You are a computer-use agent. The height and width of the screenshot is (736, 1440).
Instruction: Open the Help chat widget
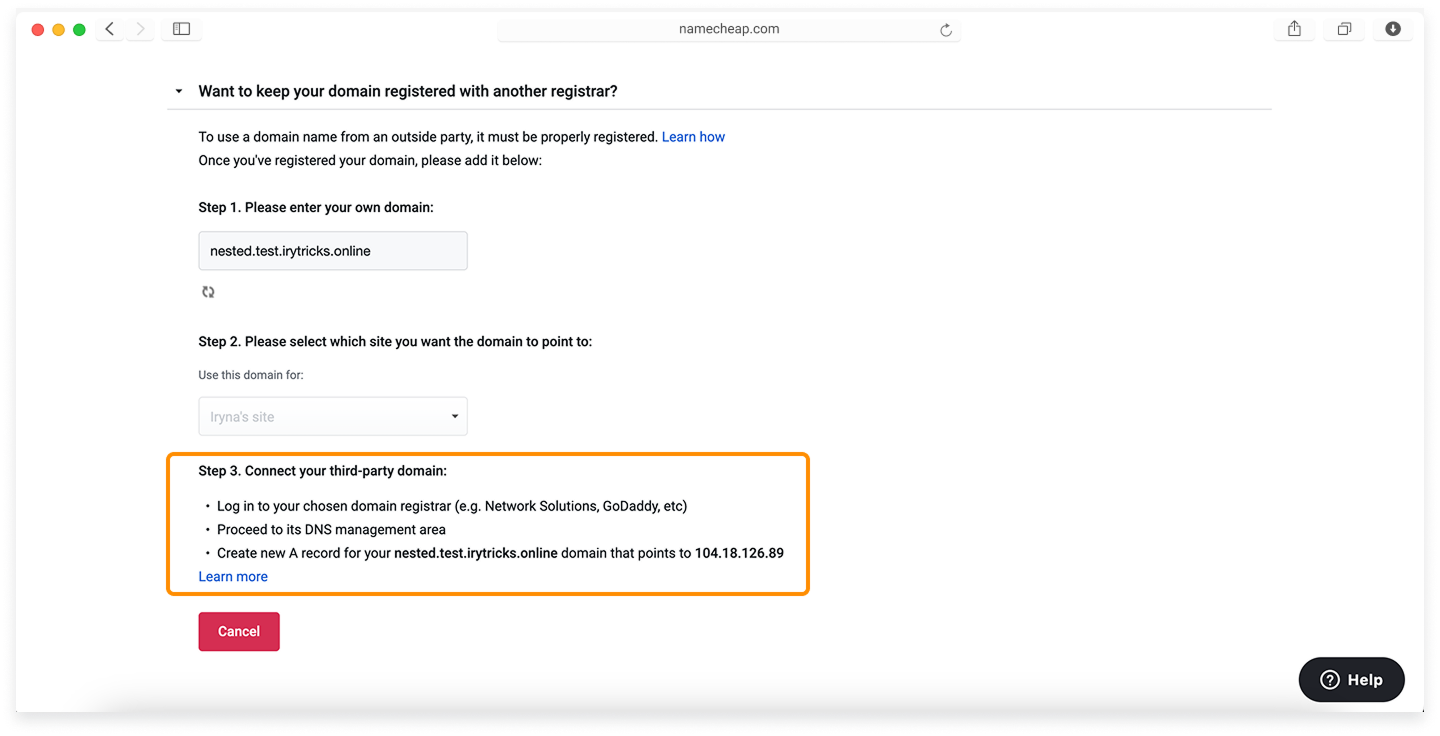click(1351, 679)
